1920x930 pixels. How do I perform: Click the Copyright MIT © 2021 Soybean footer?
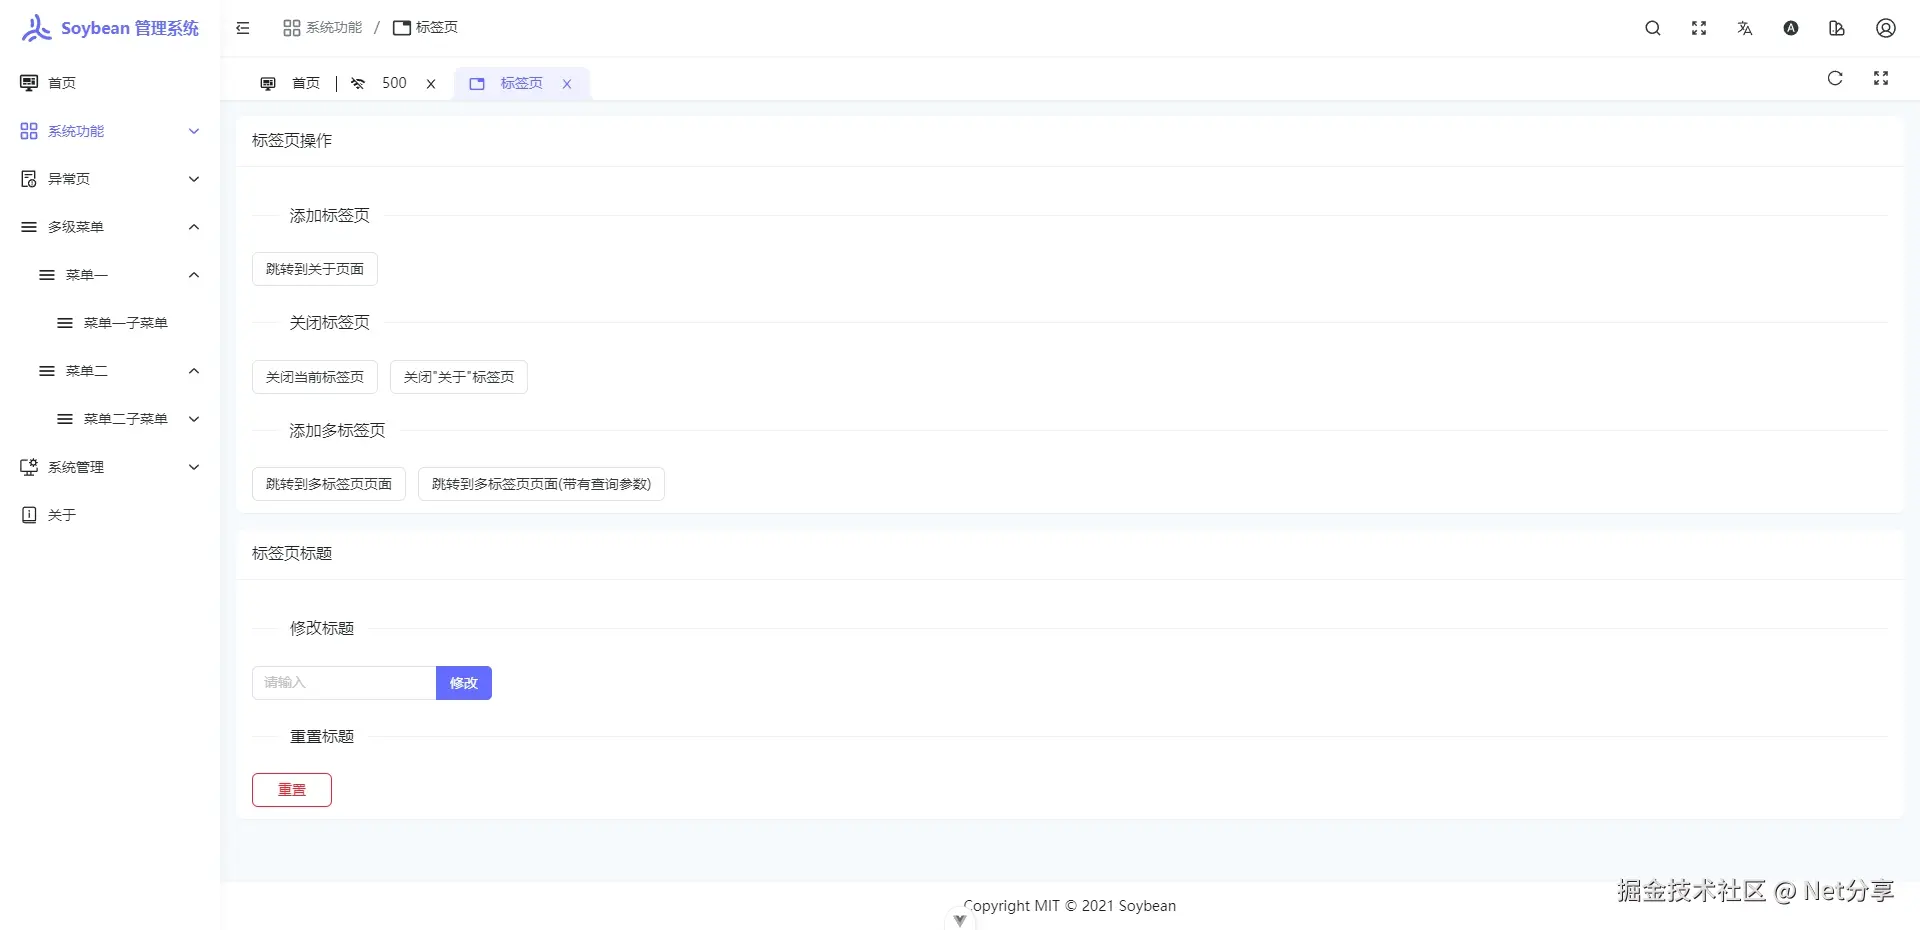(x=1070, y=906)
